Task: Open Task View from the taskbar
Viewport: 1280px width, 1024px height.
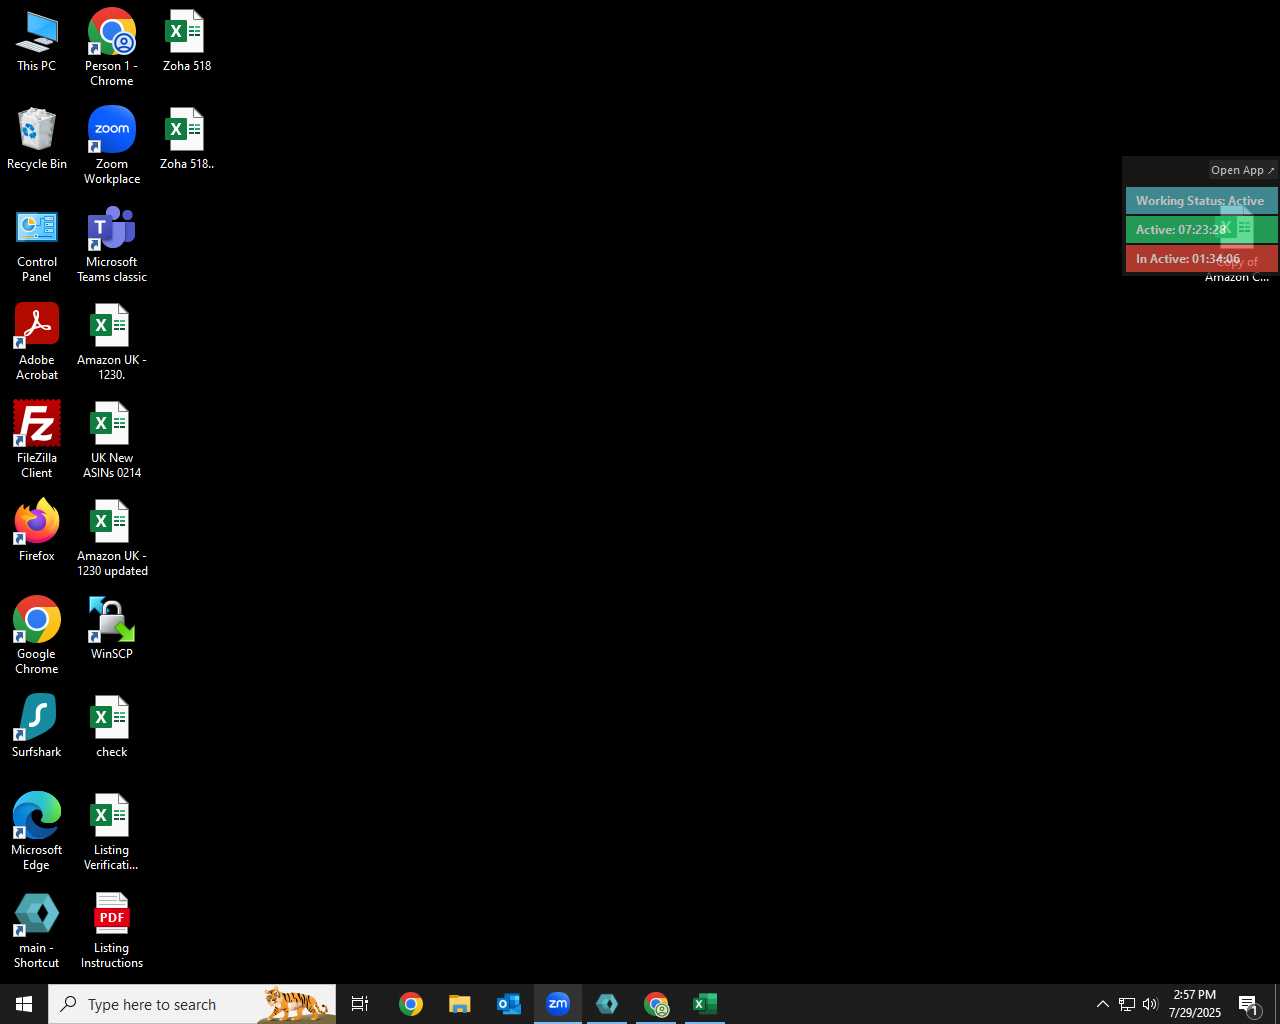Action: [360, 1004]
